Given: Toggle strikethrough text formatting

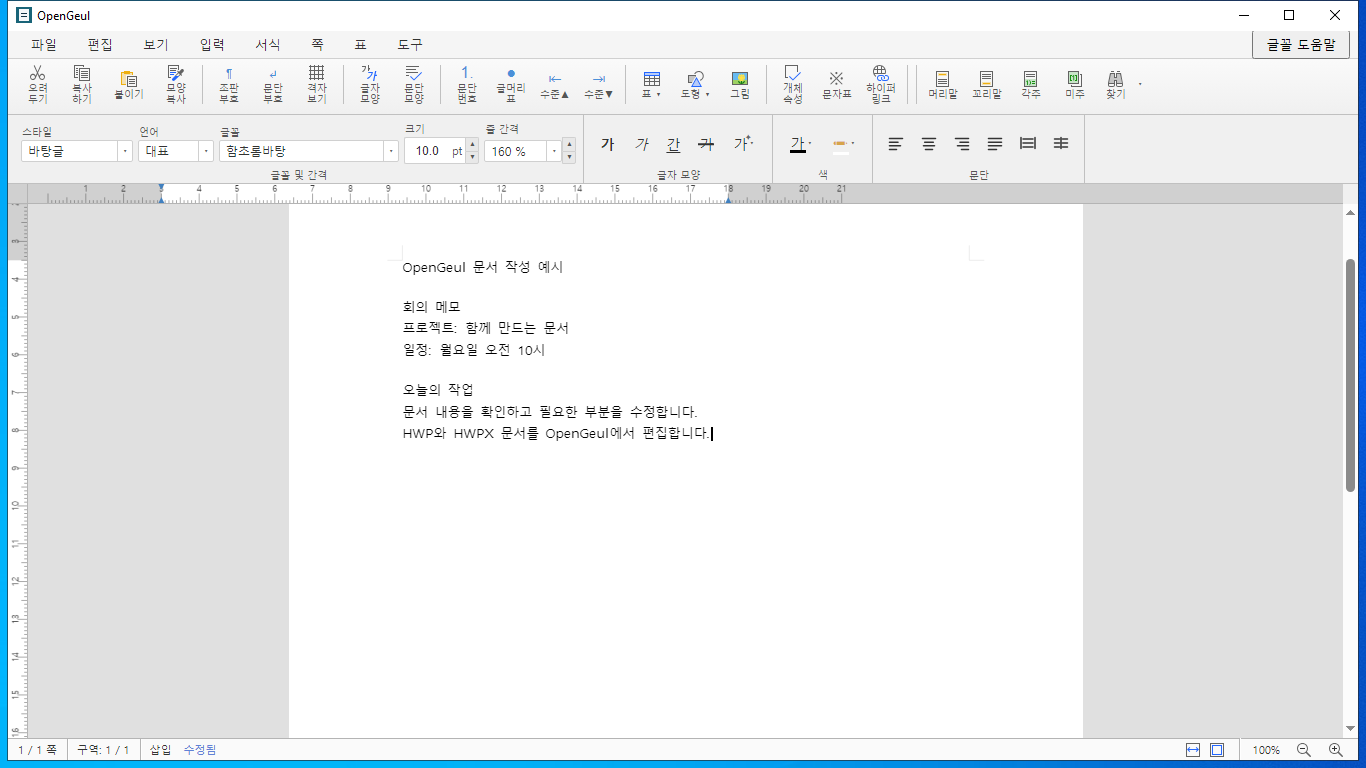Looking at the screenshot, I should (x=707, y=144).
